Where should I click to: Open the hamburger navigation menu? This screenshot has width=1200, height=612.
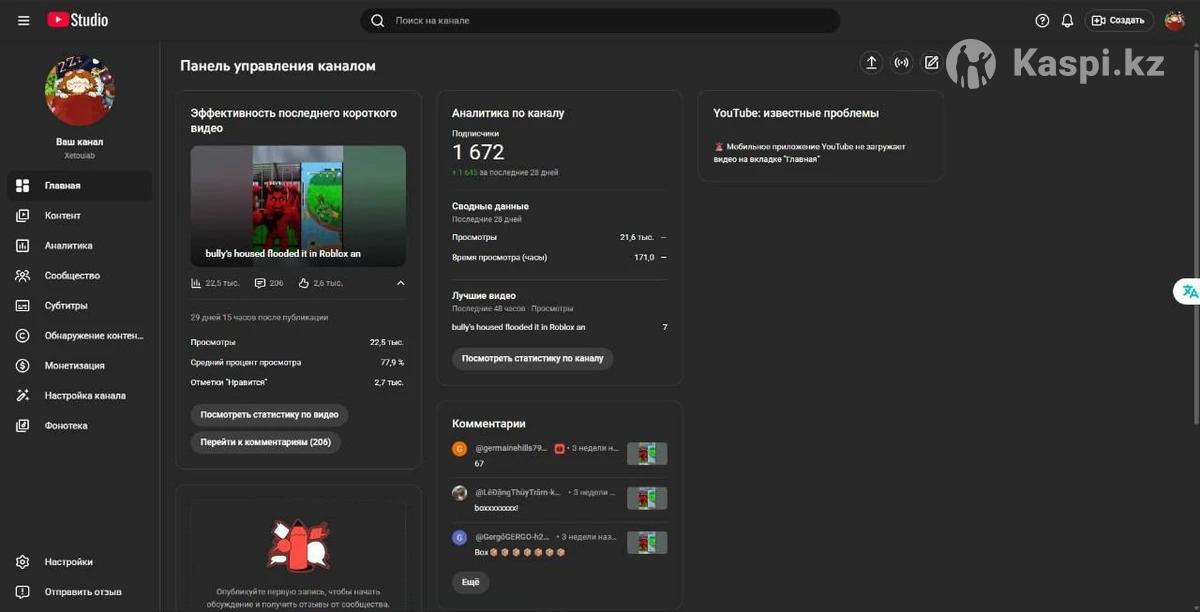[24, 20]
